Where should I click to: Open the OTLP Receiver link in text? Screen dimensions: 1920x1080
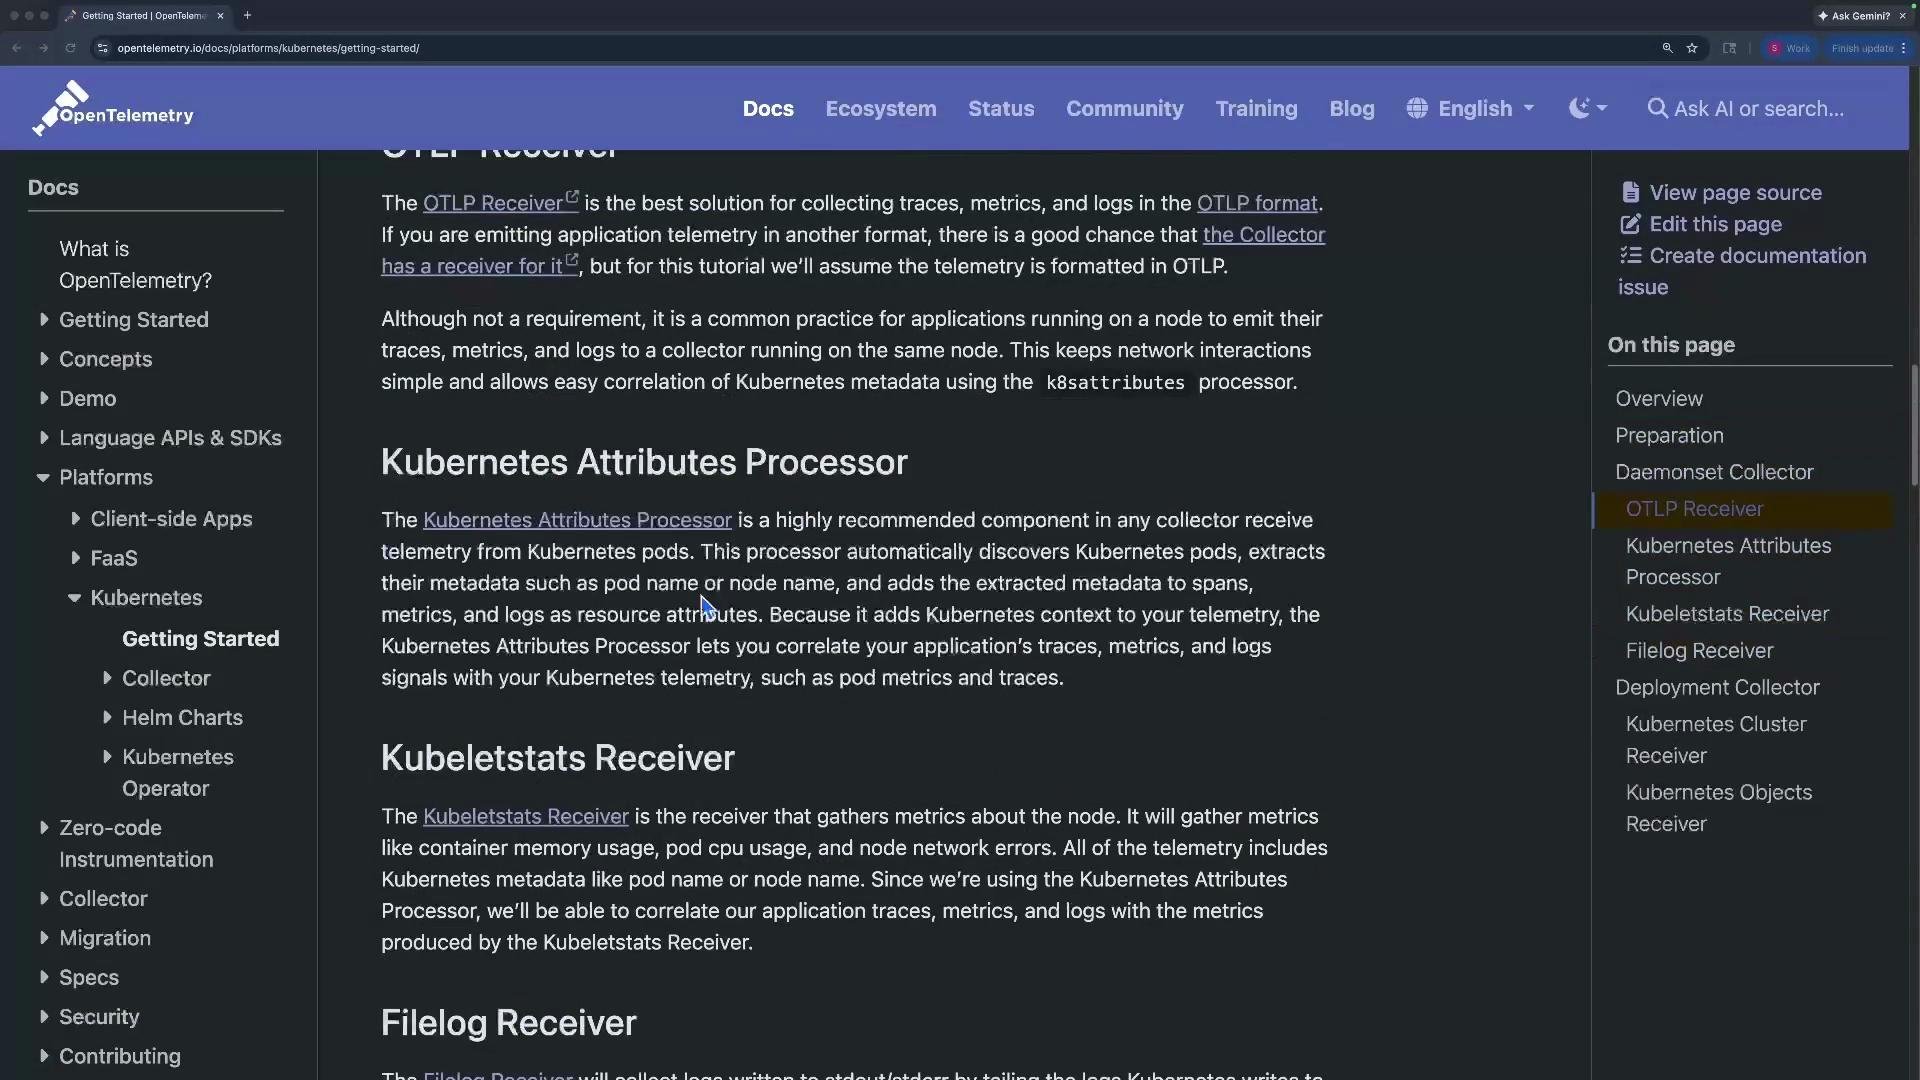[x=500, y=203]
